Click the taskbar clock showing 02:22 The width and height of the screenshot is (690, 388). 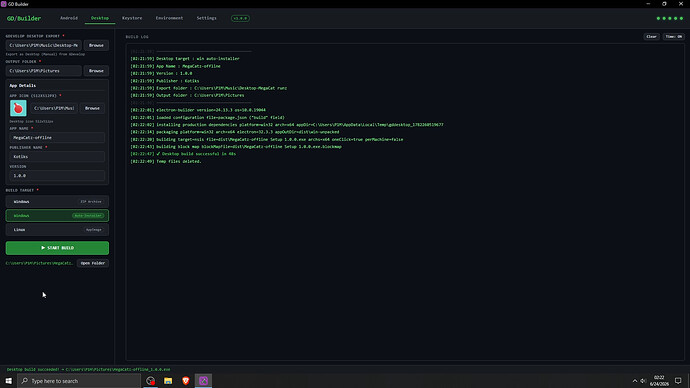[659, 381]
